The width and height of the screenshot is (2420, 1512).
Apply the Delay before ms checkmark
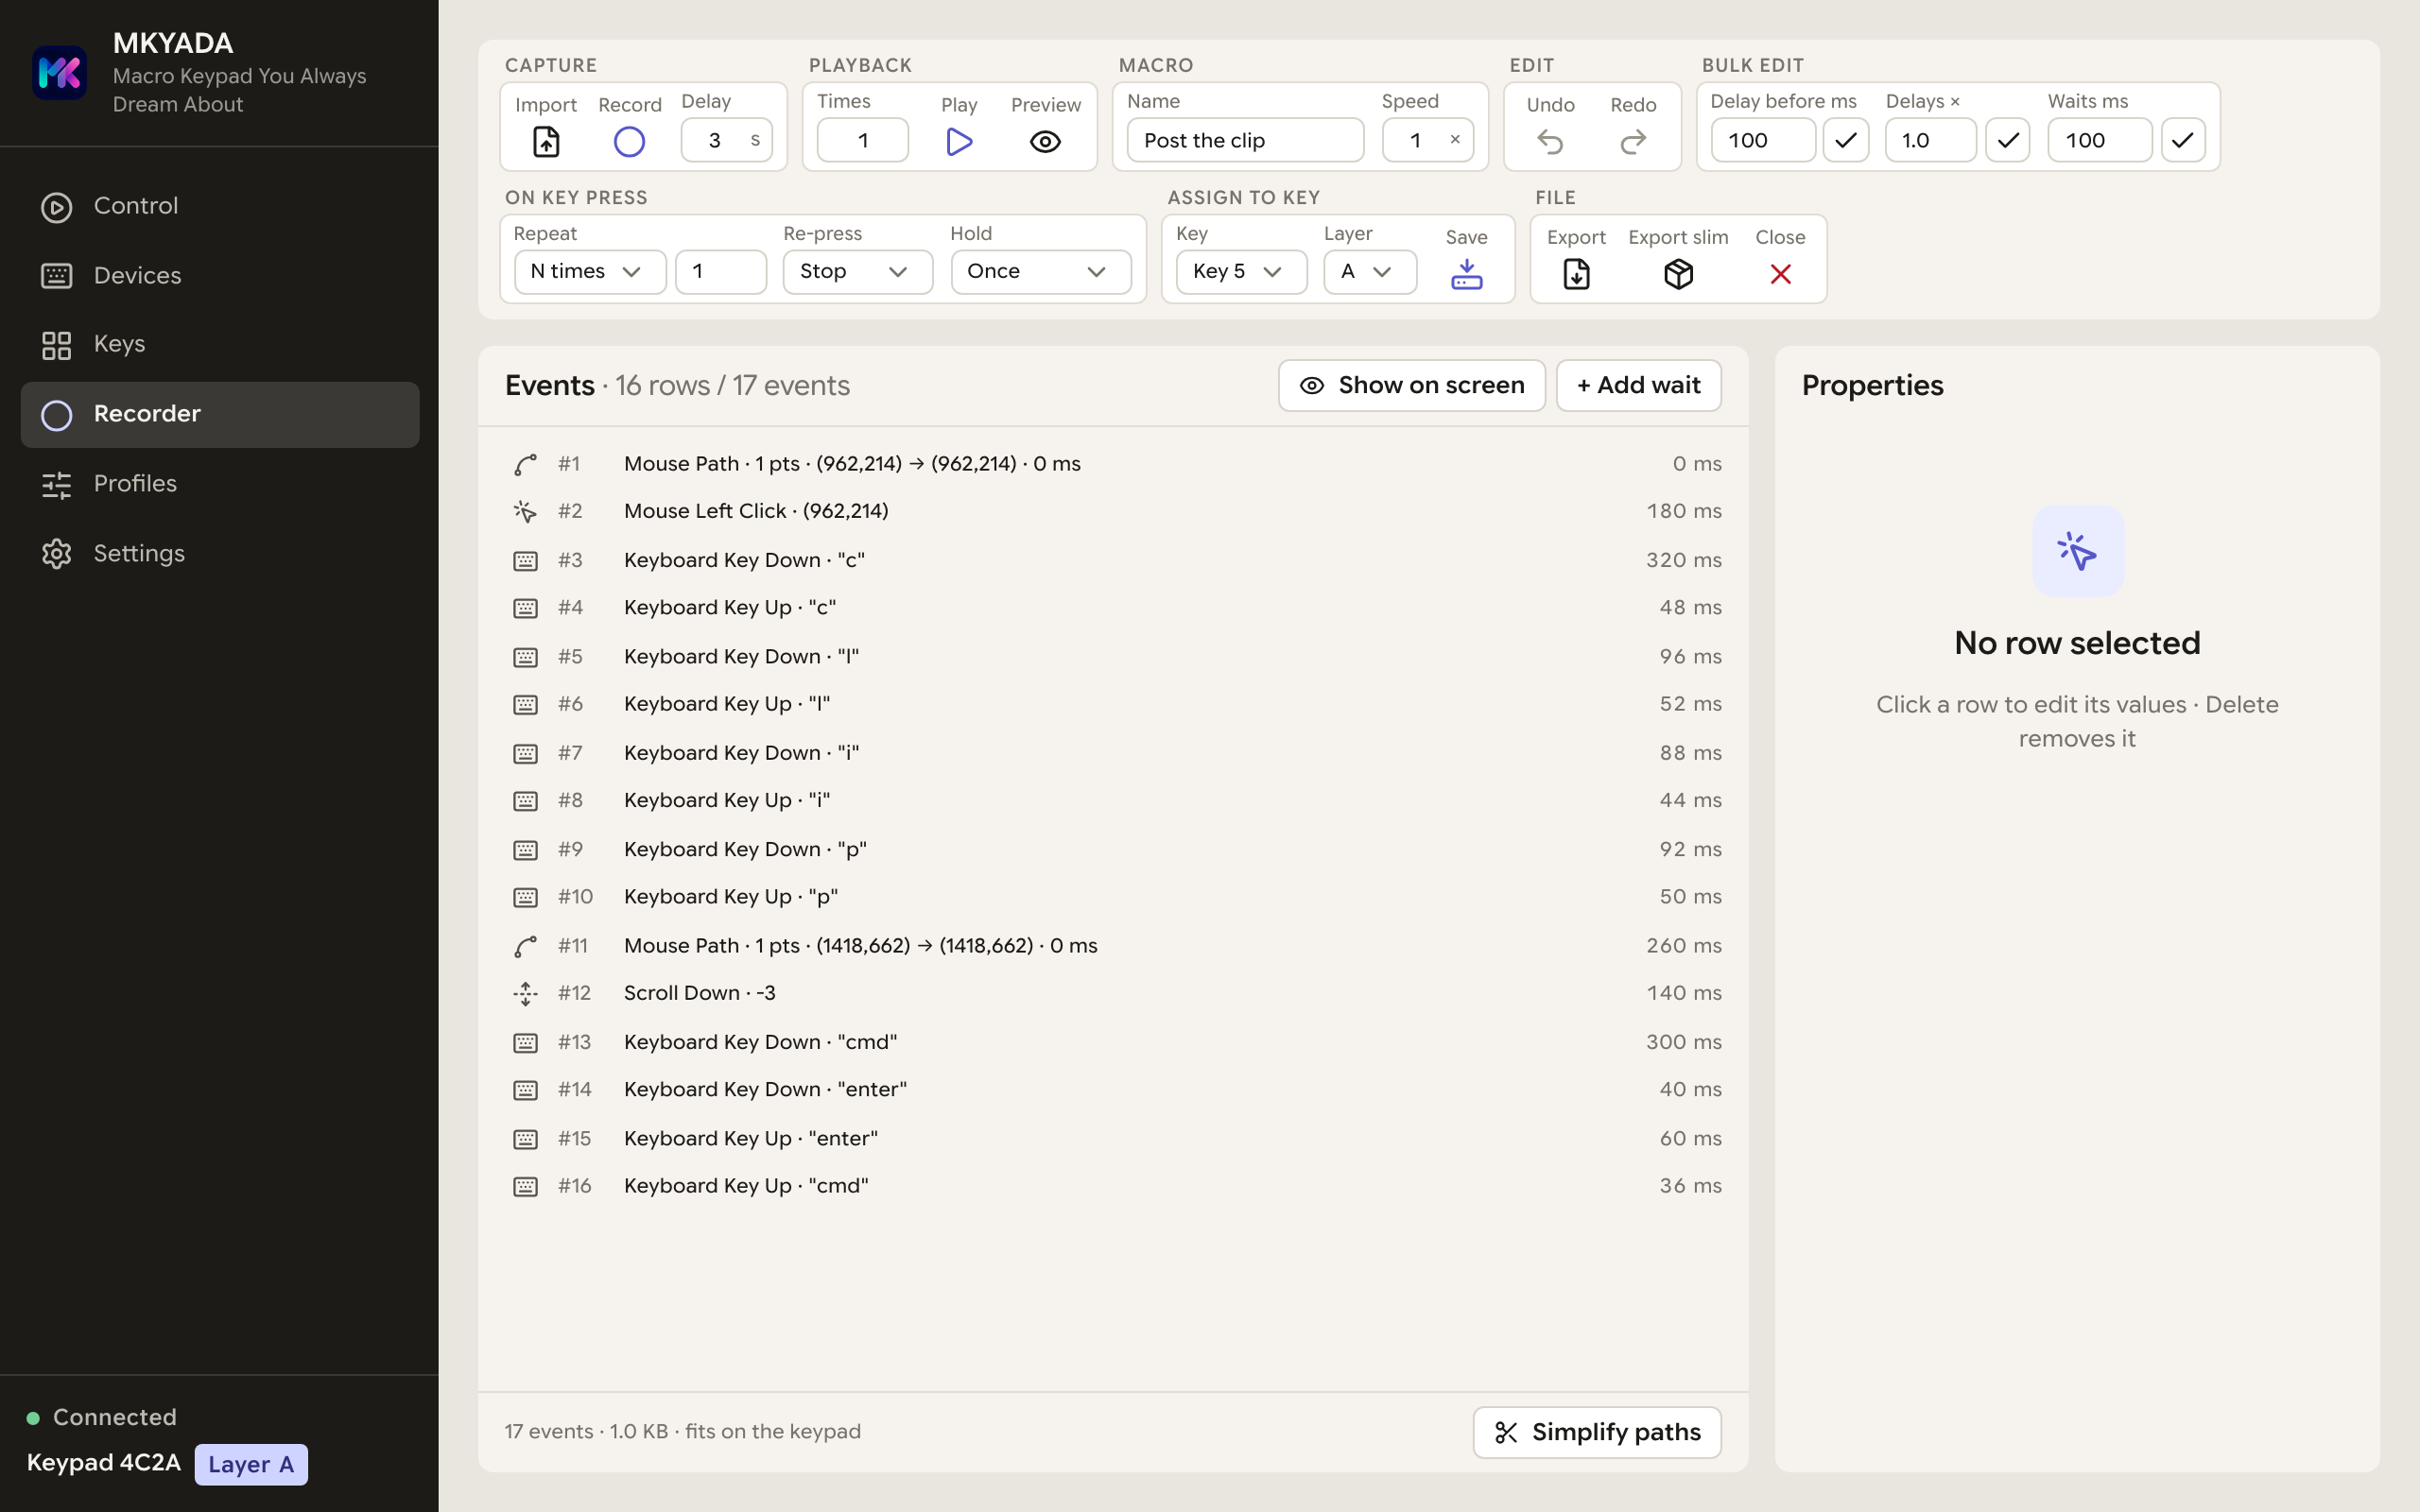pos(1846,140)
